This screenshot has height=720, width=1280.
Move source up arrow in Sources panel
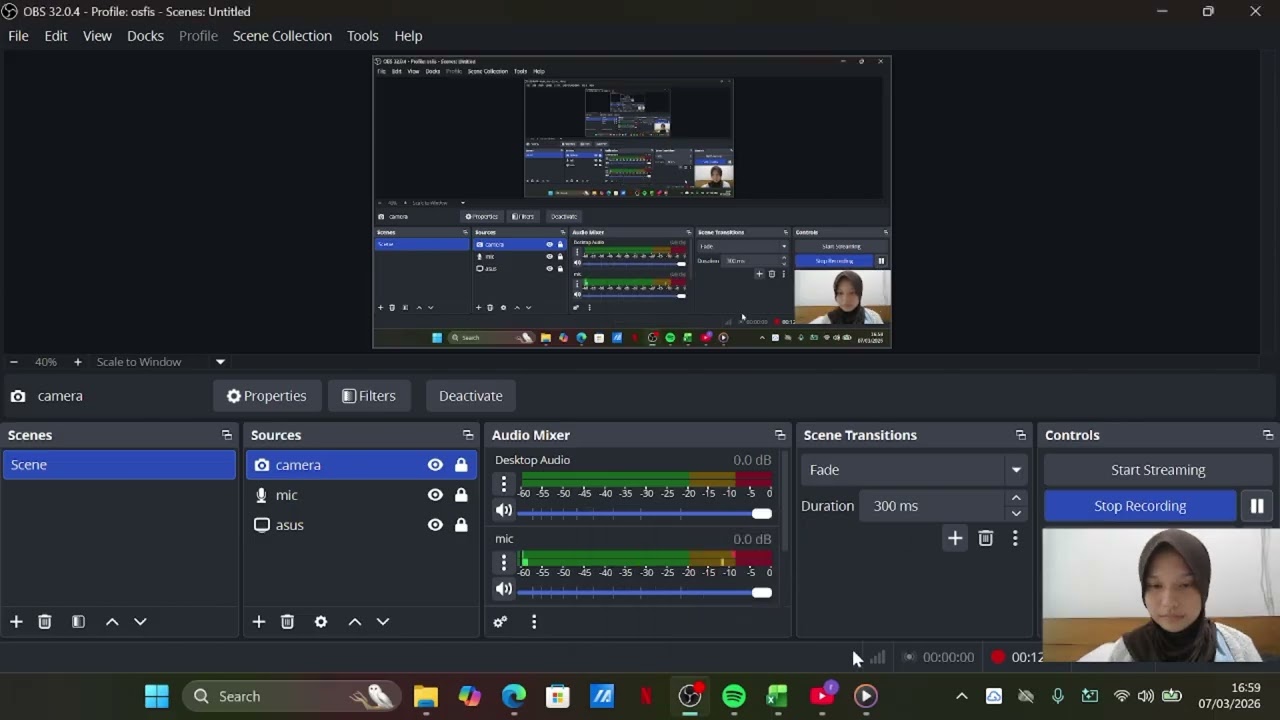click(x=355, y=622)
